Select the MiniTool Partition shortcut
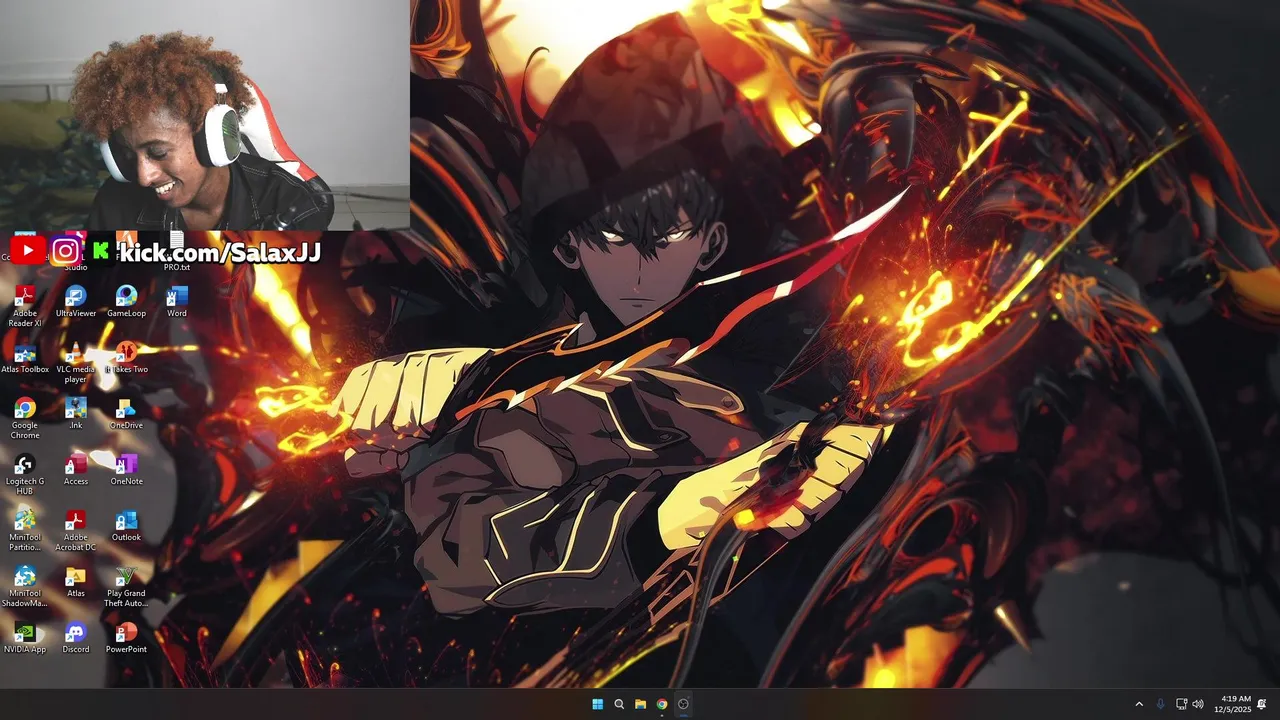The height and width of the screenshot is (720, 1280). [25, 530]
